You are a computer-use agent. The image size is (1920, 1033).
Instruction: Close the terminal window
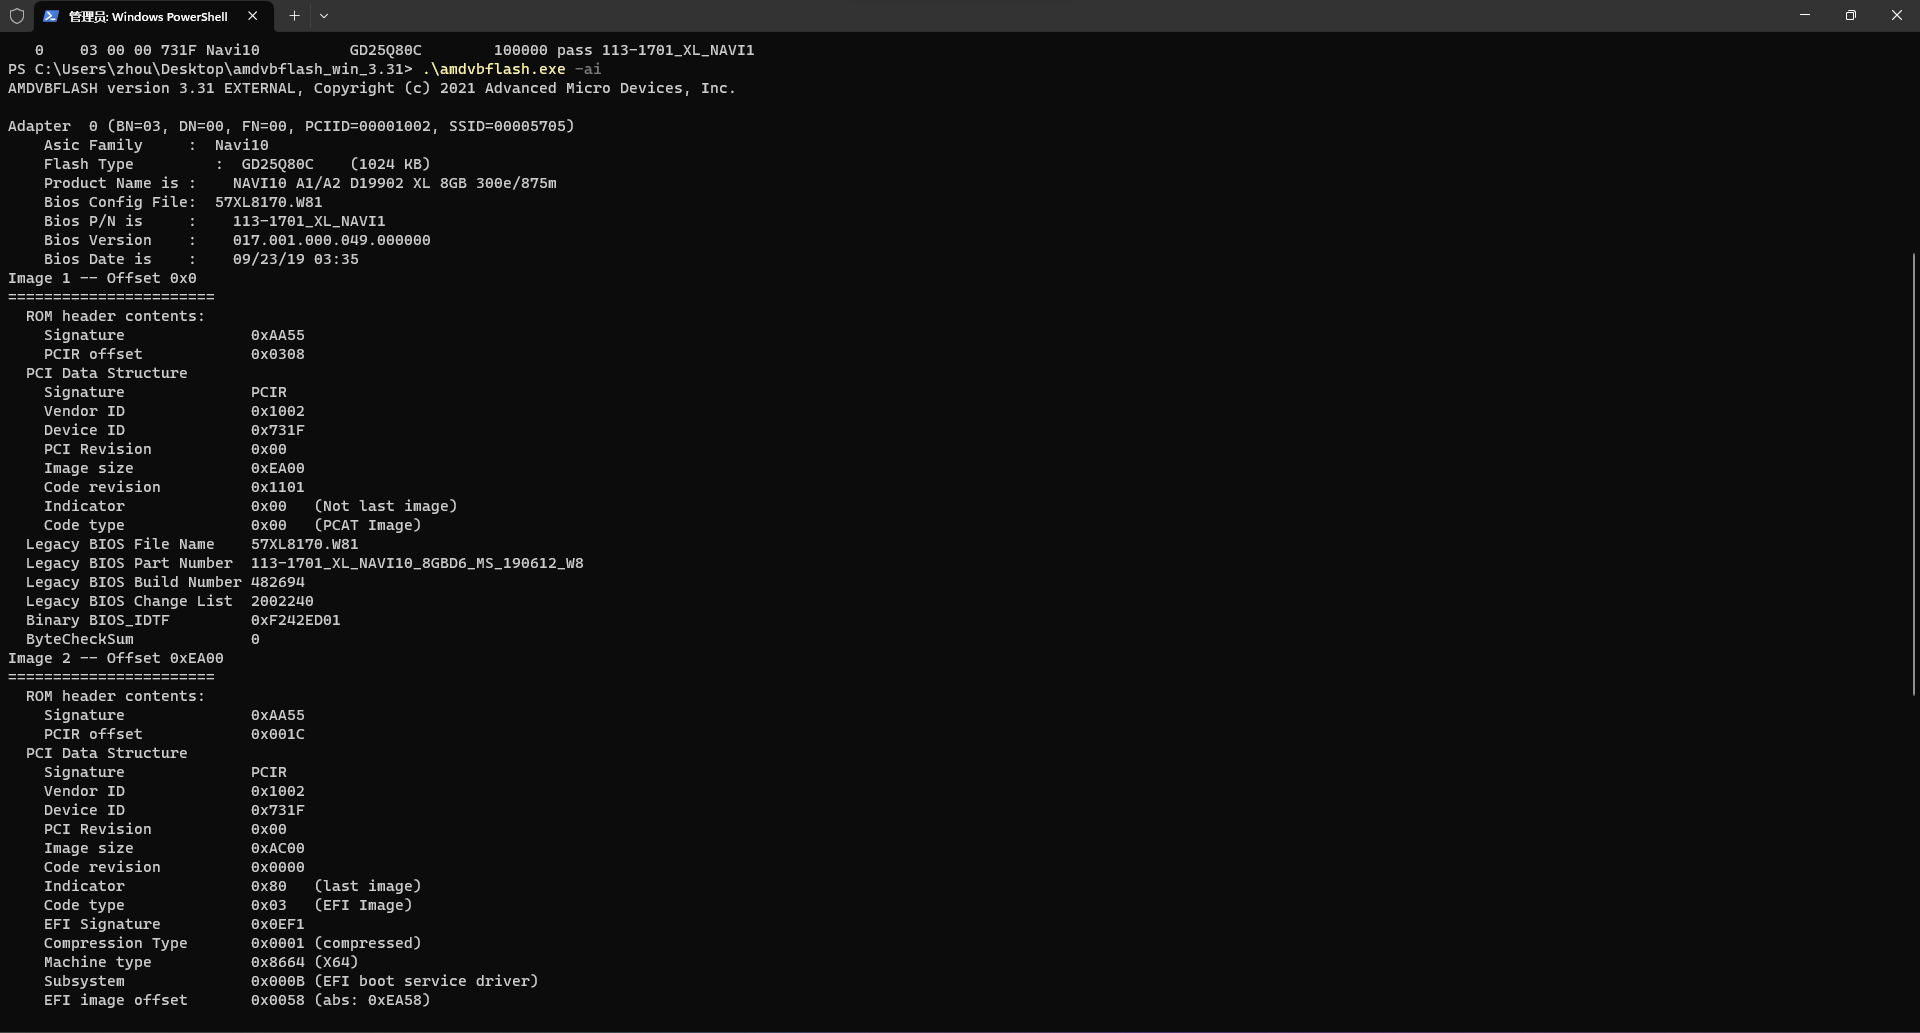[x=1896, y=16]
